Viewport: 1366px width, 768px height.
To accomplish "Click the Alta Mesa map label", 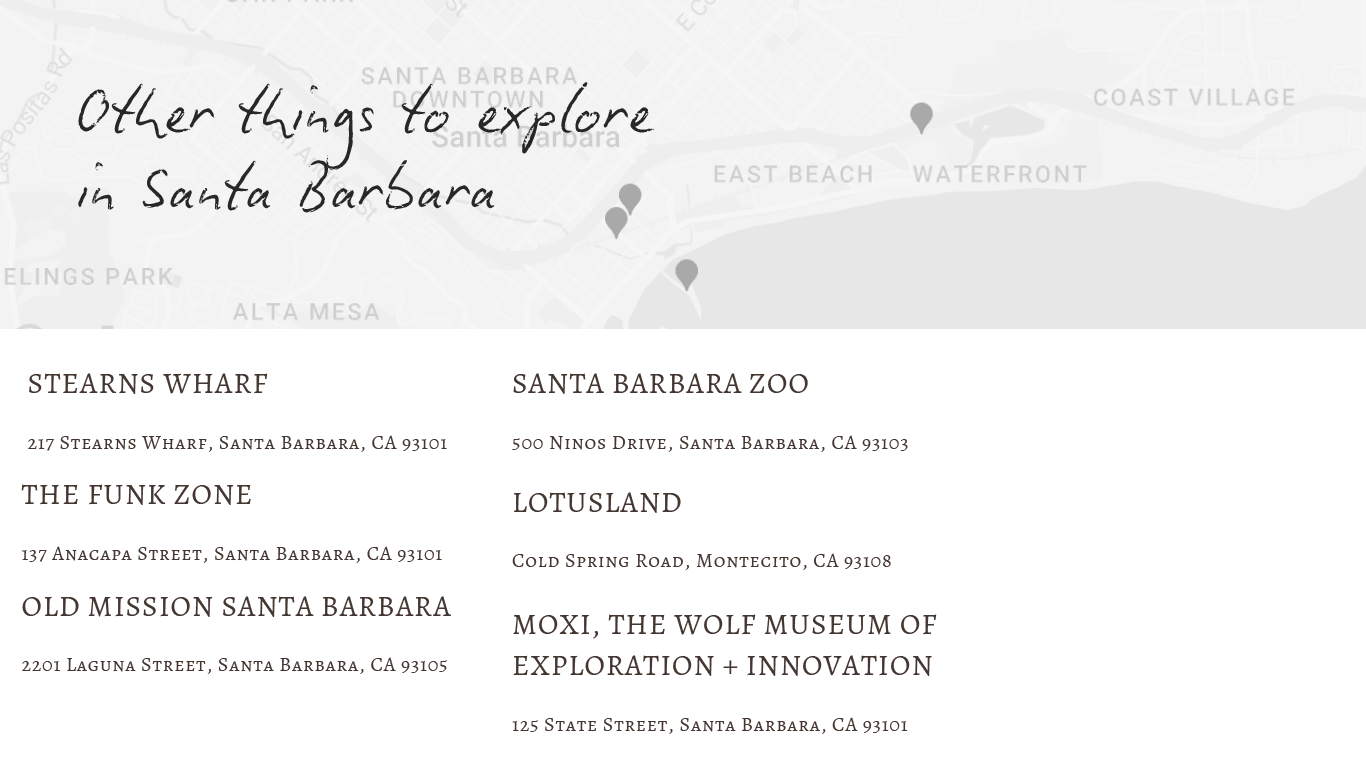I will coord(306,313).
